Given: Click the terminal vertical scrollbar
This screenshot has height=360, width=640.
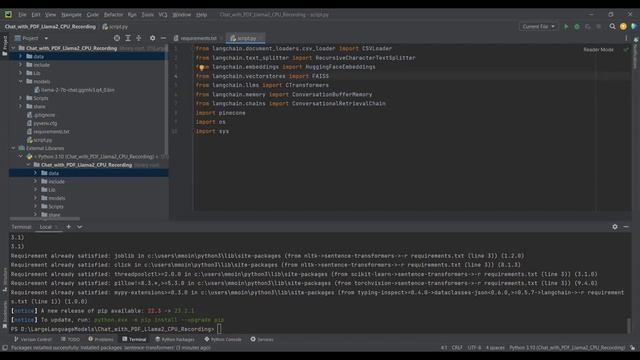Looking at the screenshot, I should pos(629,325).
